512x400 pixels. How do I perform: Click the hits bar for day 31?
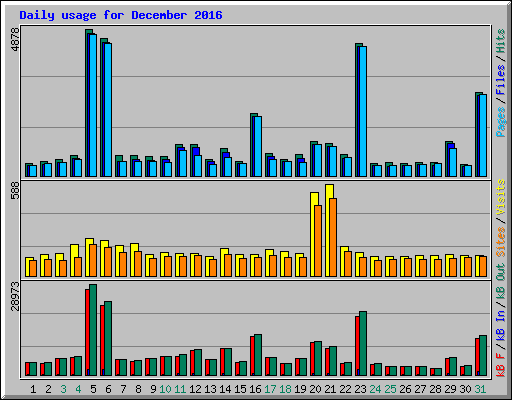pos(477,134)
